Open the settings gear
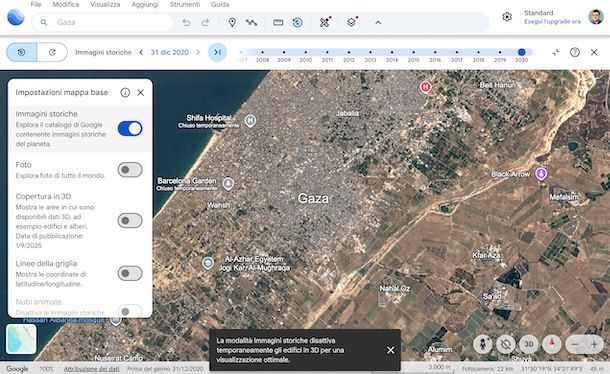The height and width of the screenshot is (374, 610). (507, 17)
